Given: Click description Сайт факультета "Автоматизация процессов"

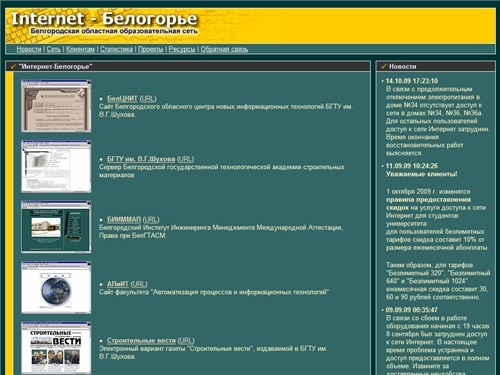Looking at the screenshot, I should tap(214, 292).
